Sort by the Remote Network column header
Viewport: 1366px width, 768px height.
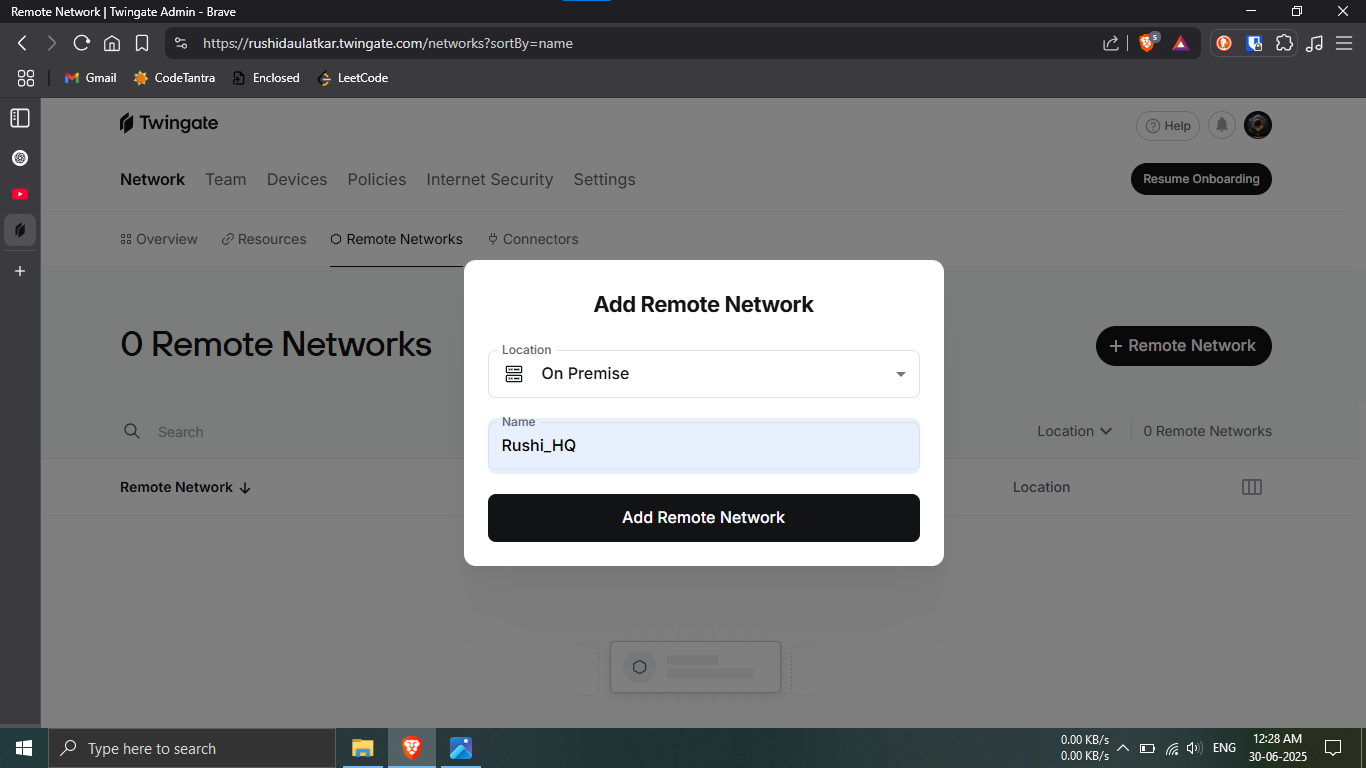click(x=185, y=487)
